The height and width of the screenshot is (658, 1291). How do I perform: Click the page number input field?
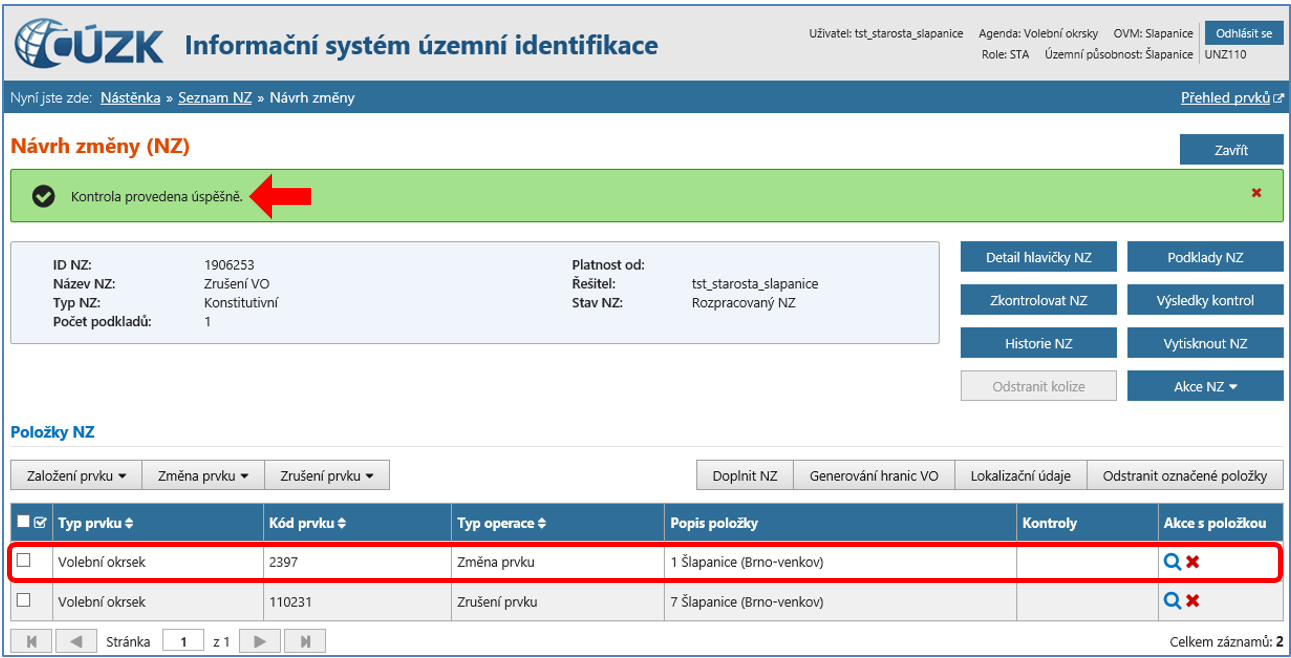(183, 641)
